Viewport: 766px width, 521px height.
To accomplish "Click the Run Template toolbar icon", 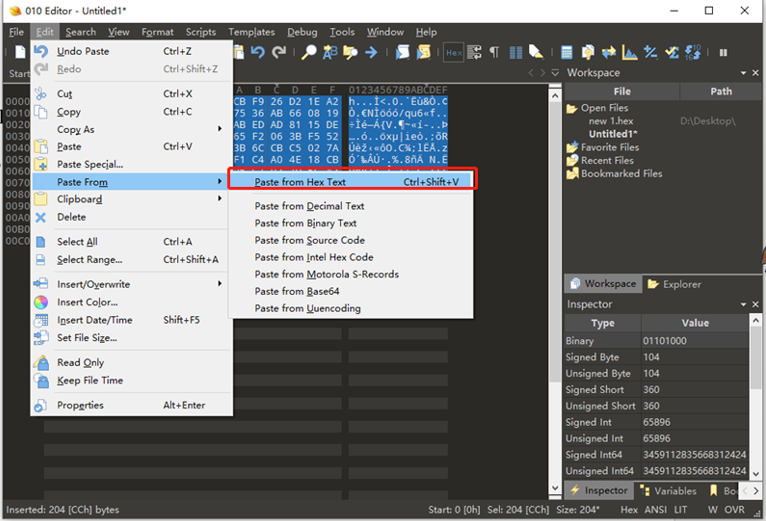I will (424, 52).
